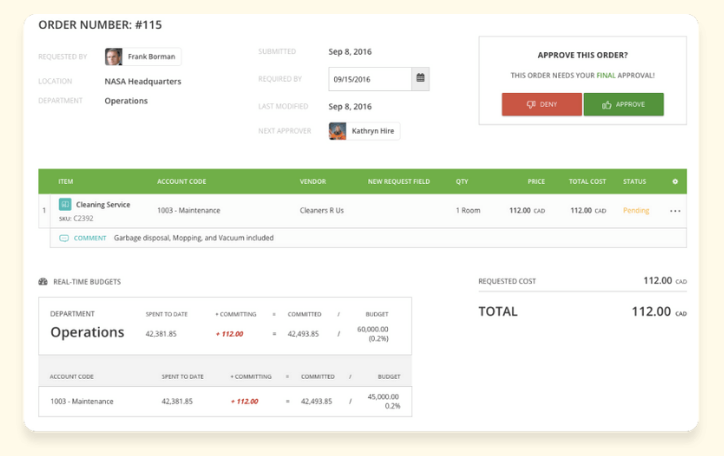Click the calendar icon beside required date

point(421,78)
